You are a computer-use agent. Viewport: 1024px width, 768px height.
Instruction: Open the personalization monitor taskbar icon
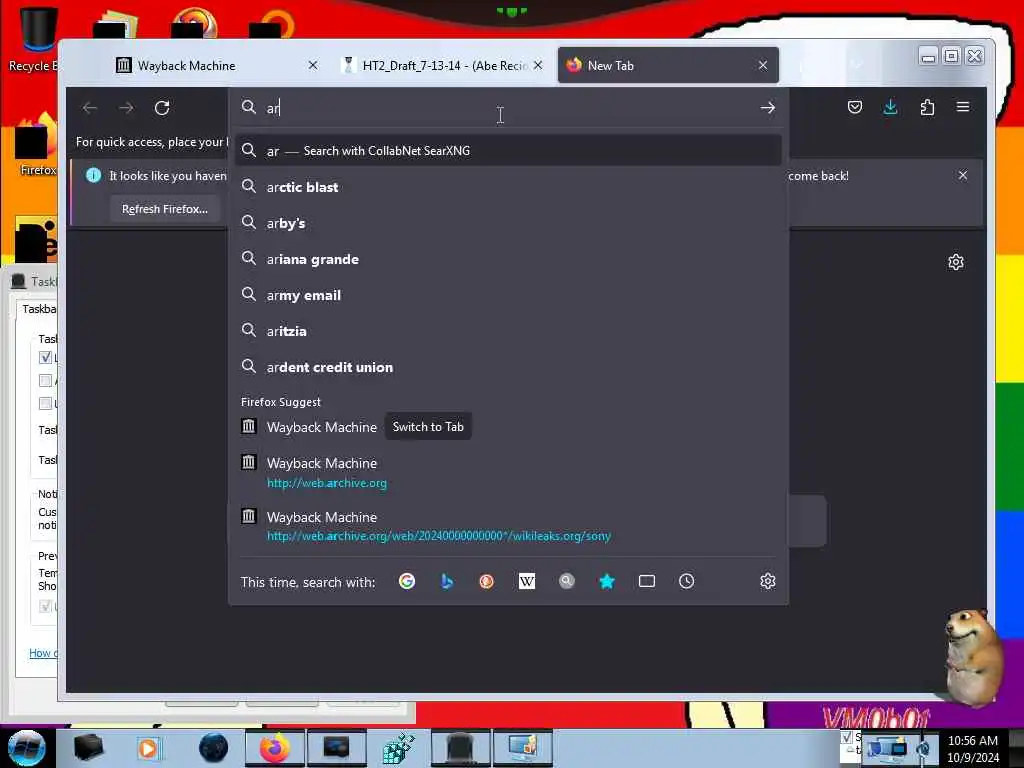[522, 748]
